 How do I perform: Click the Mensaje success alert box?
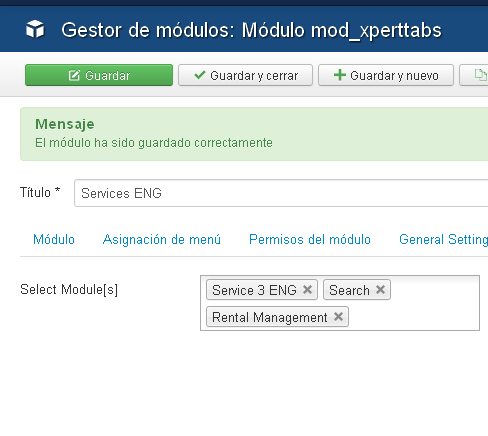tap(254, 134)
